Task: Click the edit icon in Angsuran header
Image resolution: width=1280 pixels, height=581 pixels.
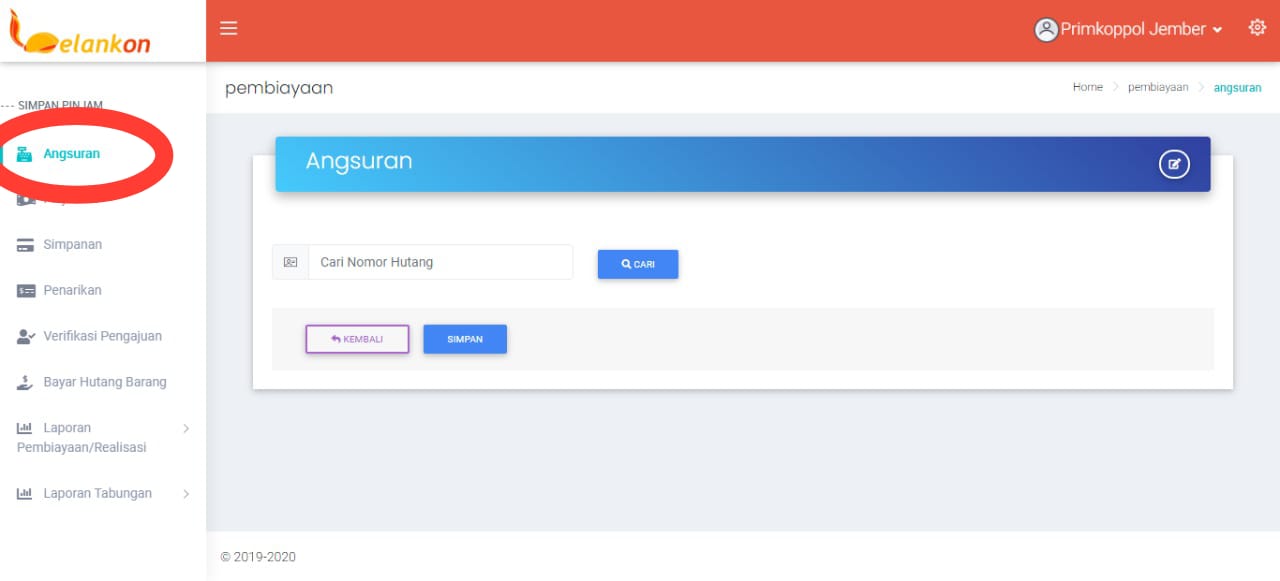Action: coord(1174,164)
